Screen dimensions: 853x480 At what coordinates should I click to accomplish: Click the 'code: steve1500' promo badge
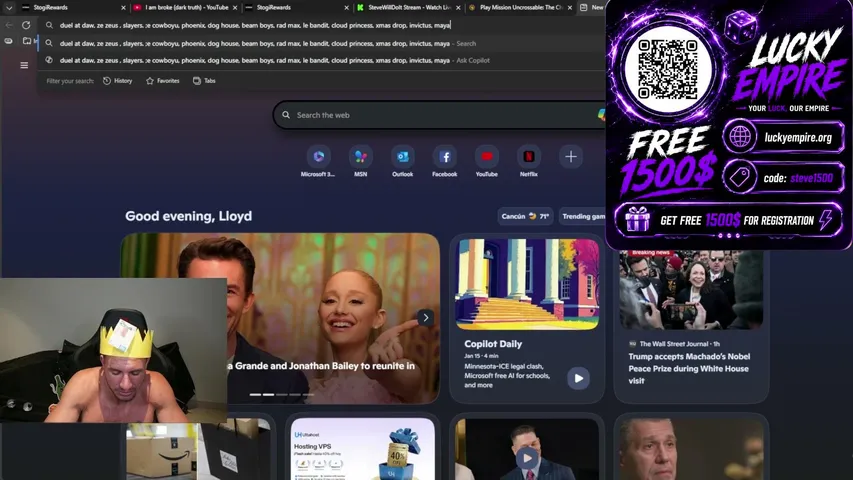[784, 178]
